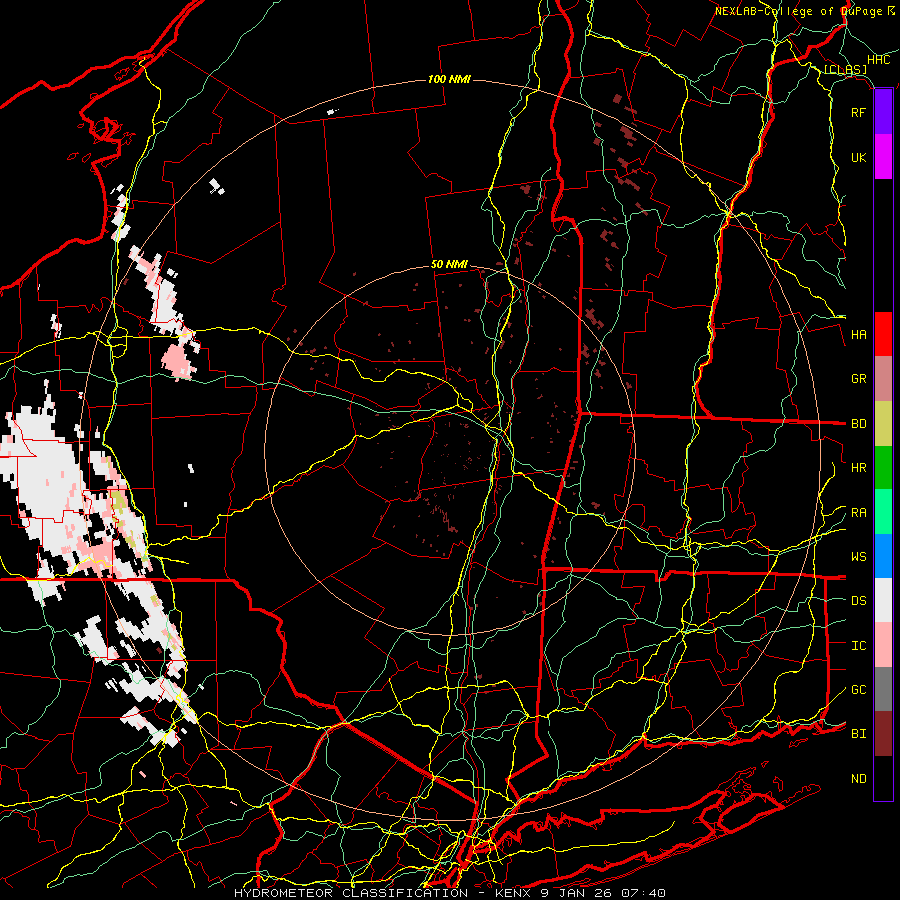The image size is (900, 900).
Task: Click the 100 NMI range ring label
Action: 449,79
